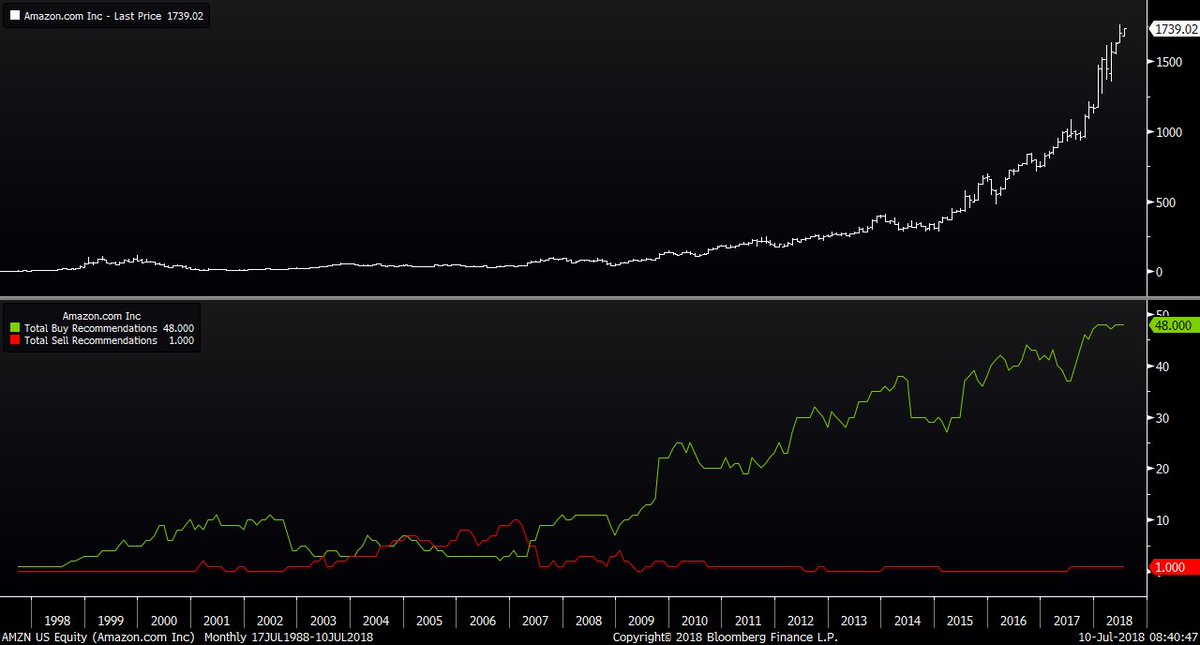The image size is (1200, 645).
Task: Click the green 48.000 axis value tag
Action: point(1174,326)
